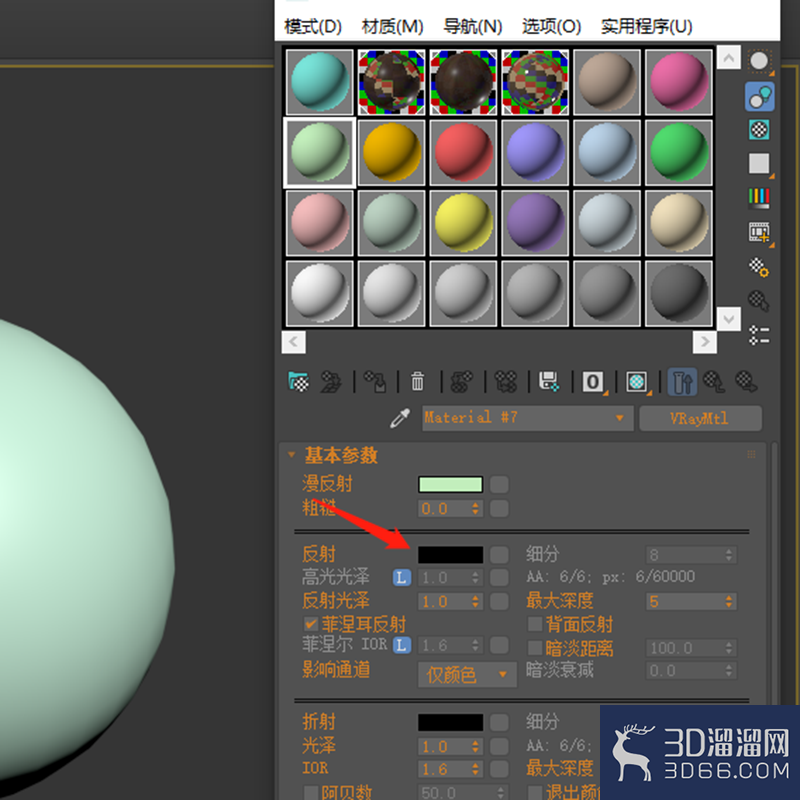Click the trash Reset Map icon
Screen dimensions: 800x800
point(417,382)
